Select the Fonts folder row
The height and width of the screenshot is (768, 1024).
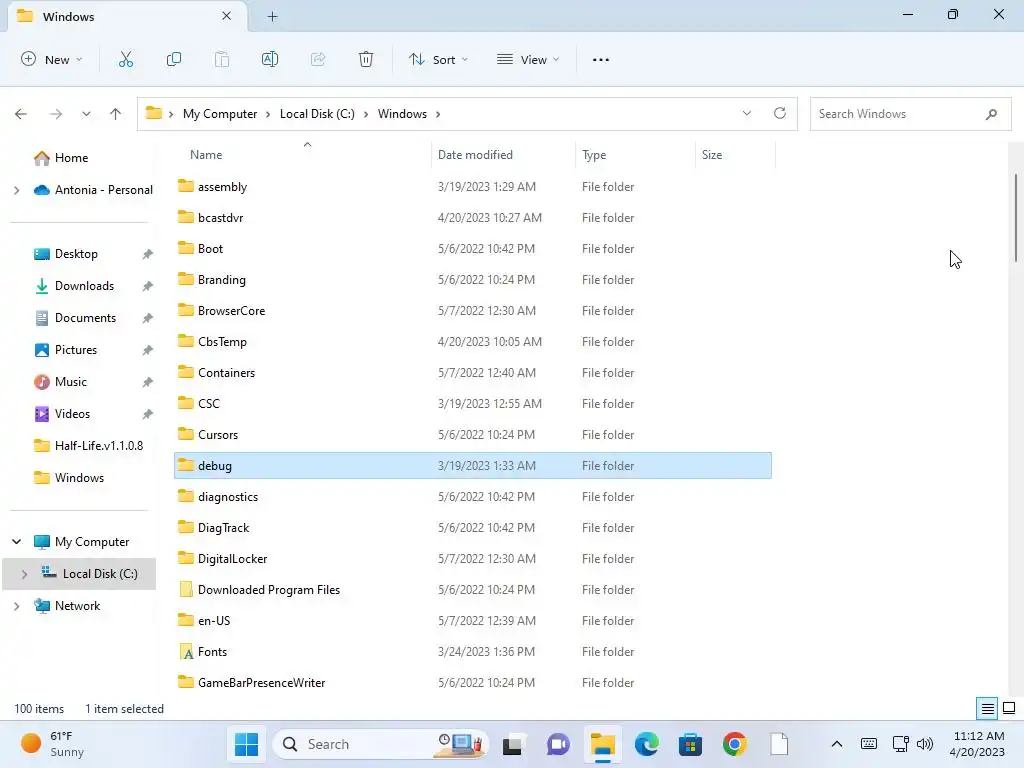pyautogui.click(x=473, y=652)
